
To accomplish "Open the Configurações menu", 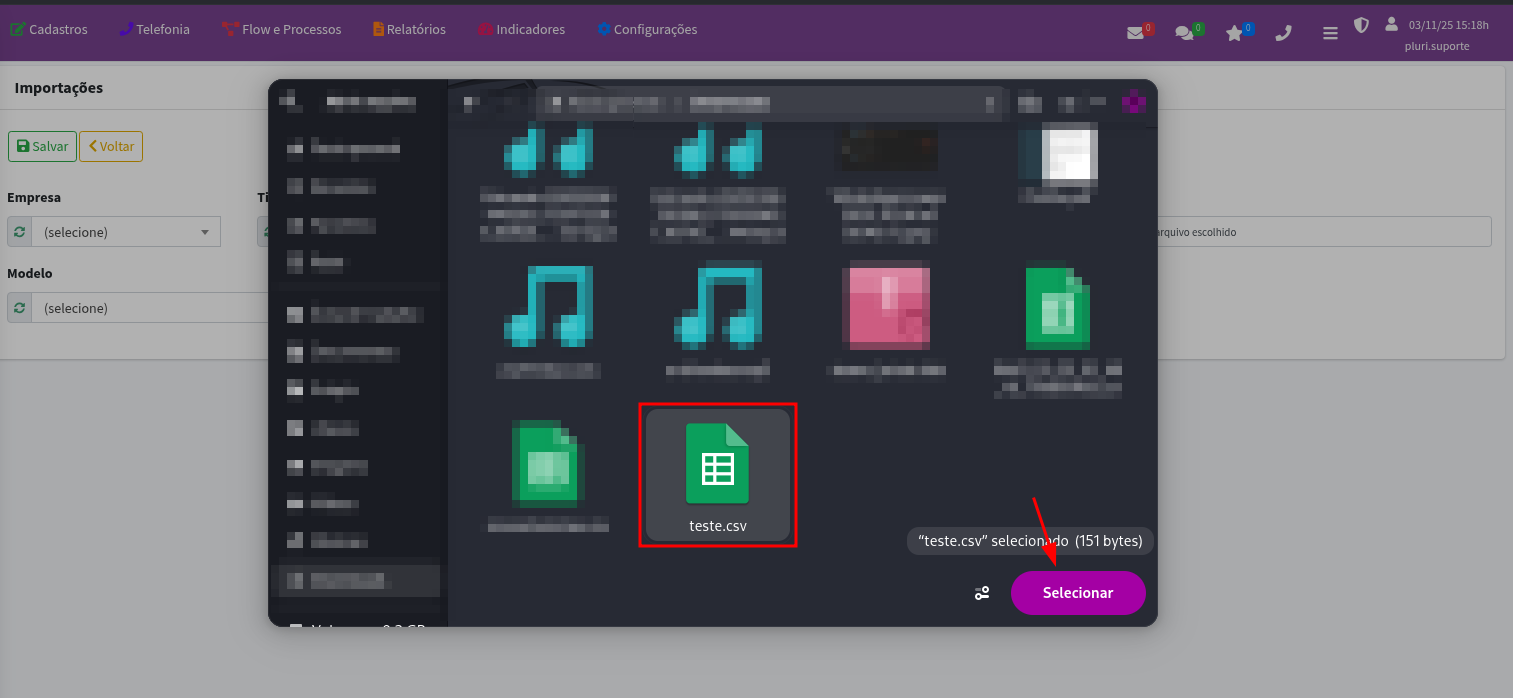I will (647, 30).
